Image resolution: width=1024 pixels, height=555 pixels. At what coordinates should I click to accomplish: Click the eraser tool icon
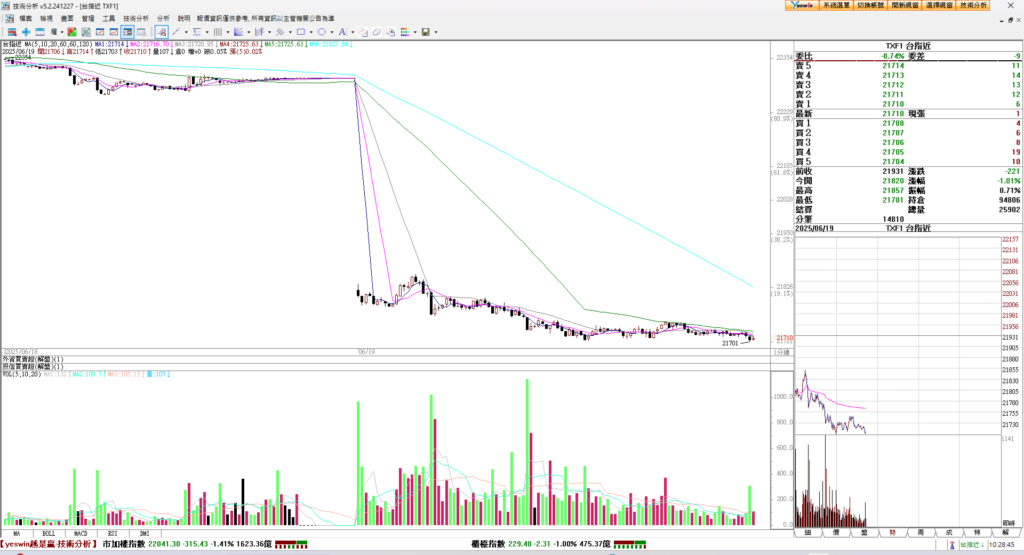click(377, 32)
